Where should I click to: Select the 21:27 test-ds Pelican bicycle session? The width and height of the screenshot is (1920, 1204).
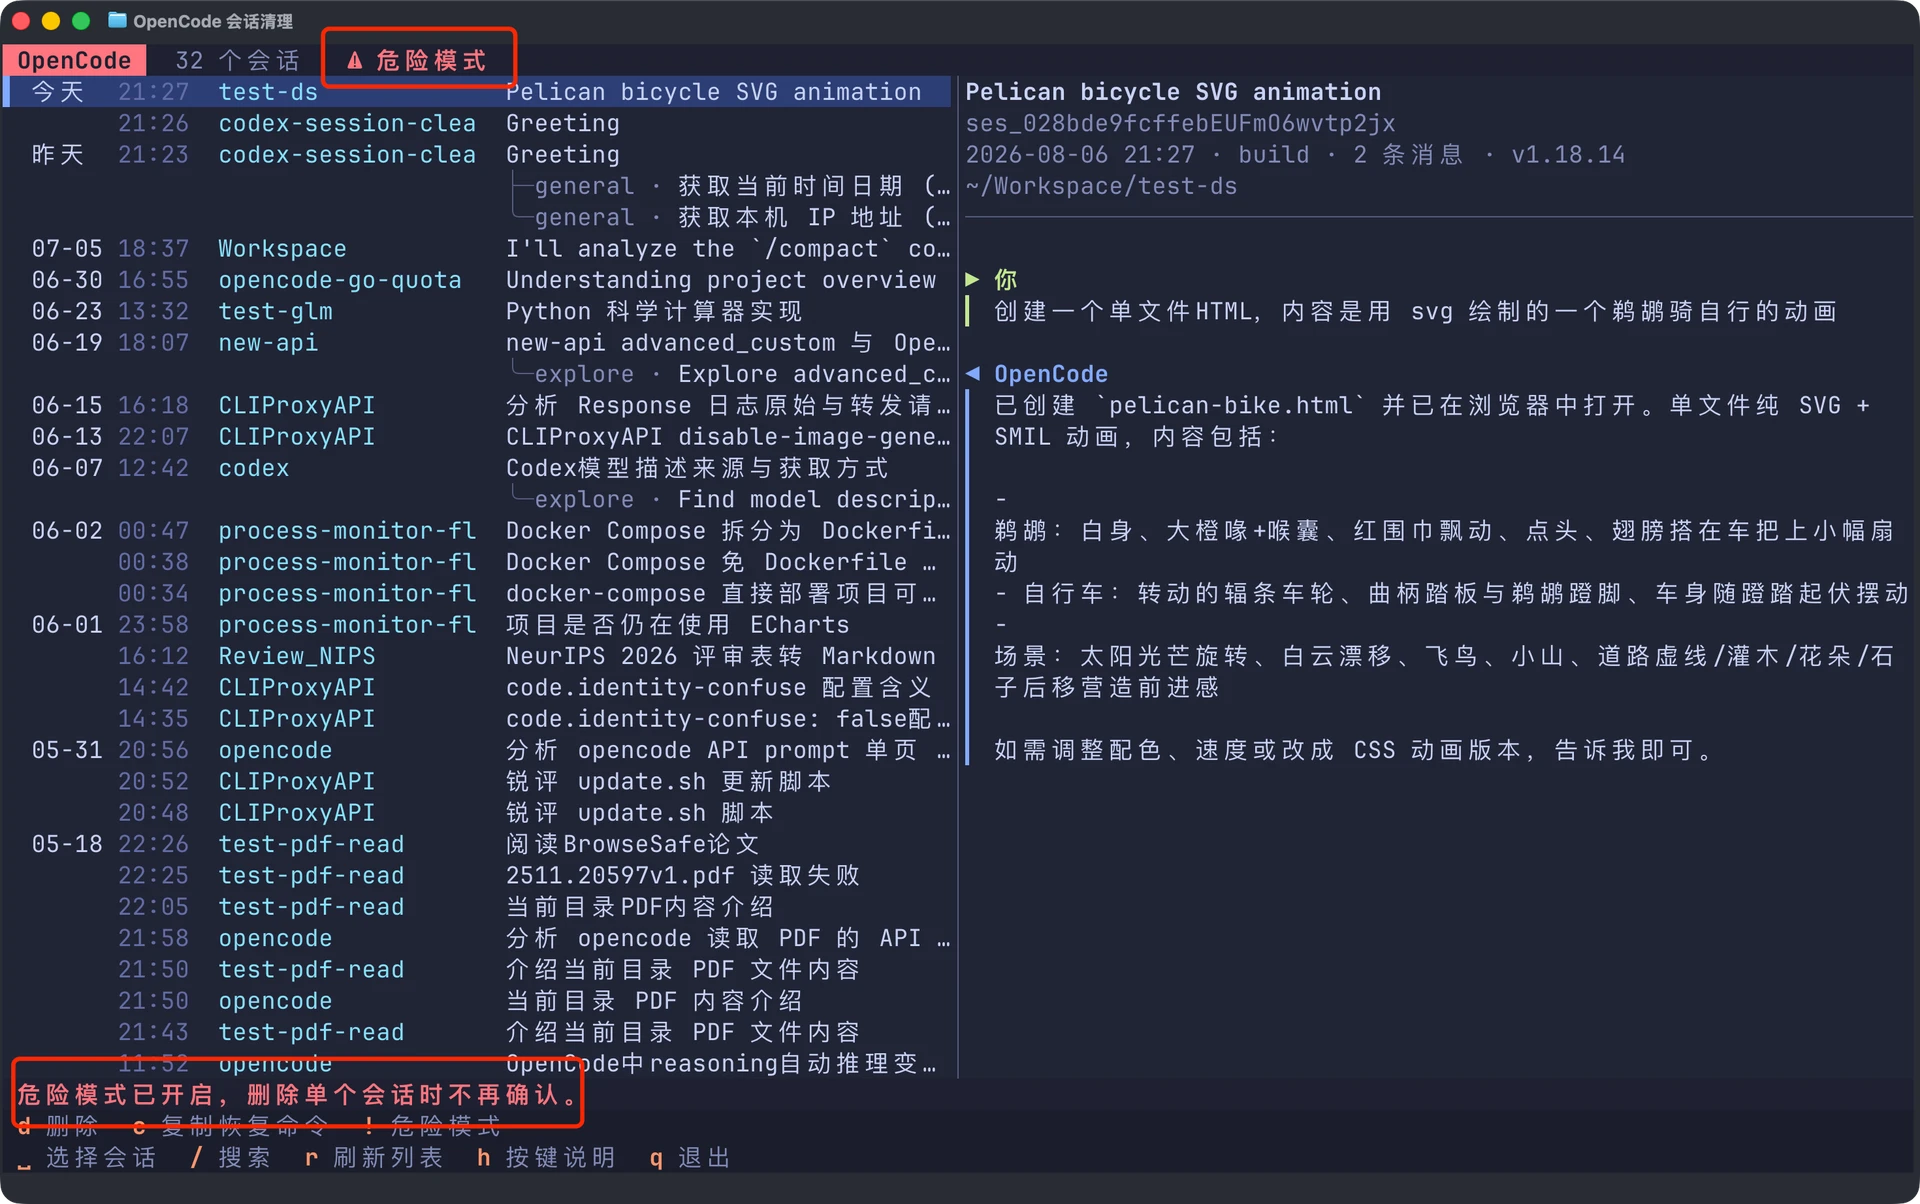click(x=476, y=92)
